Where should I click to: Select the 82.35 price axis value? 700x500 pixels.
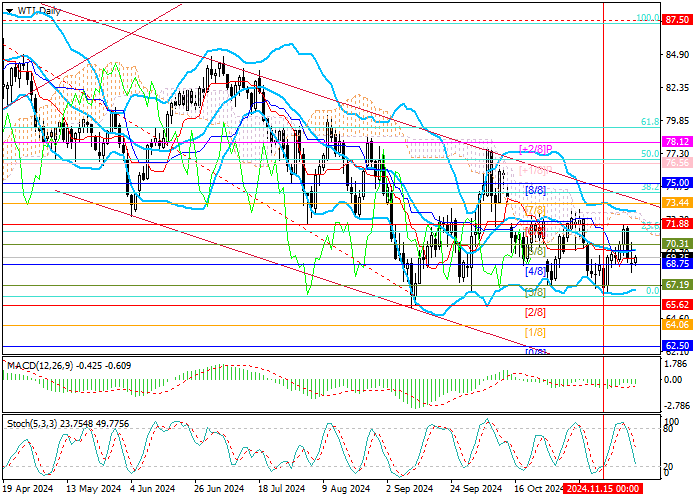click(x=677, y=88)
